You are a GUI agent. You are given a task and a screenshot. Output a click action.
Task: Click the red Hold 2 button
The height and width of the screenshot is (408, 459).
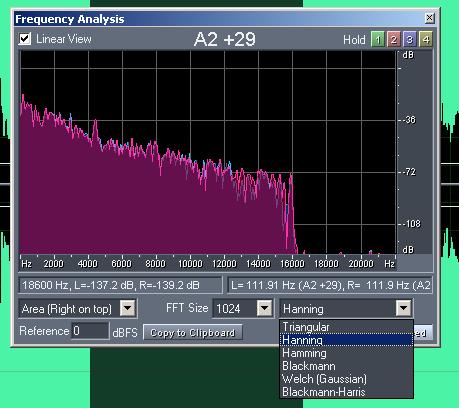(394, 40)
